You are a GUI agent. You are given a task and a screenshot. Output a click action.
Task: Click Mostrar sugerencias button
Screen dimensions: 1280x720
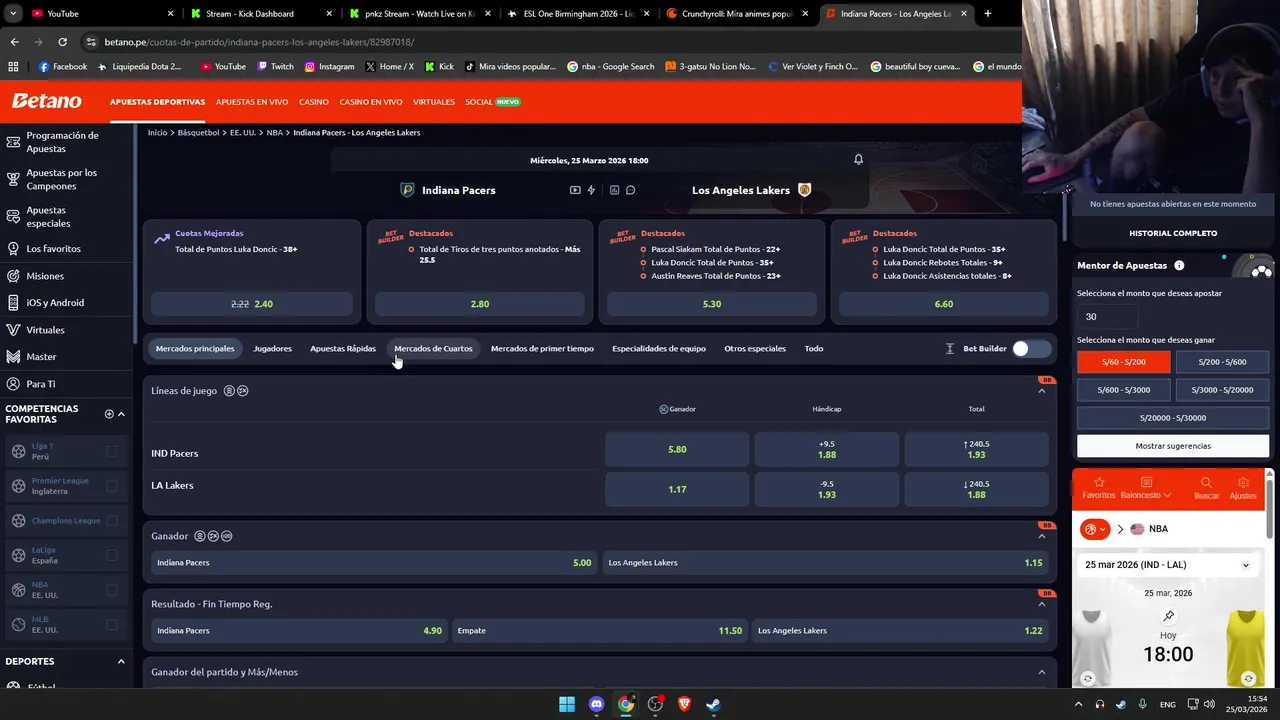(x=1173, y=446)
